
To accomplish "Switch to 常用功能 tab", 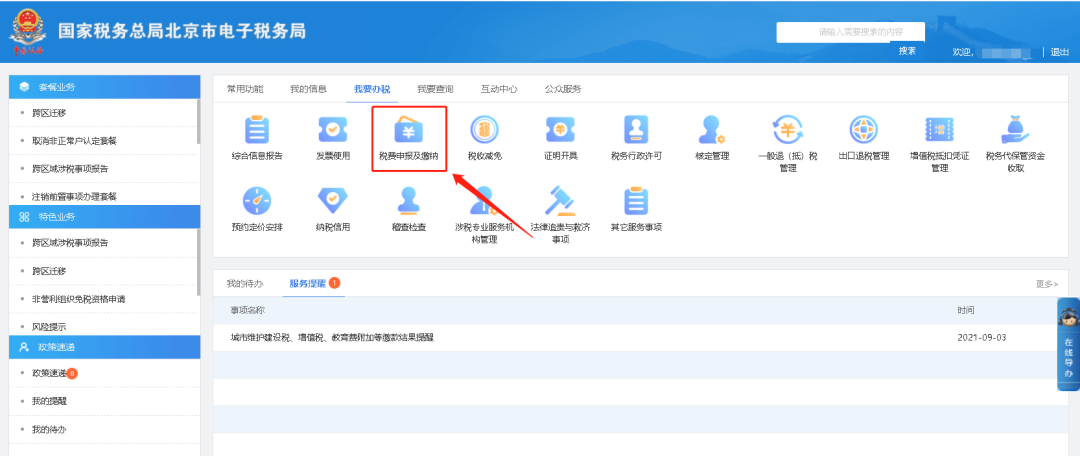I will point(245,90).
